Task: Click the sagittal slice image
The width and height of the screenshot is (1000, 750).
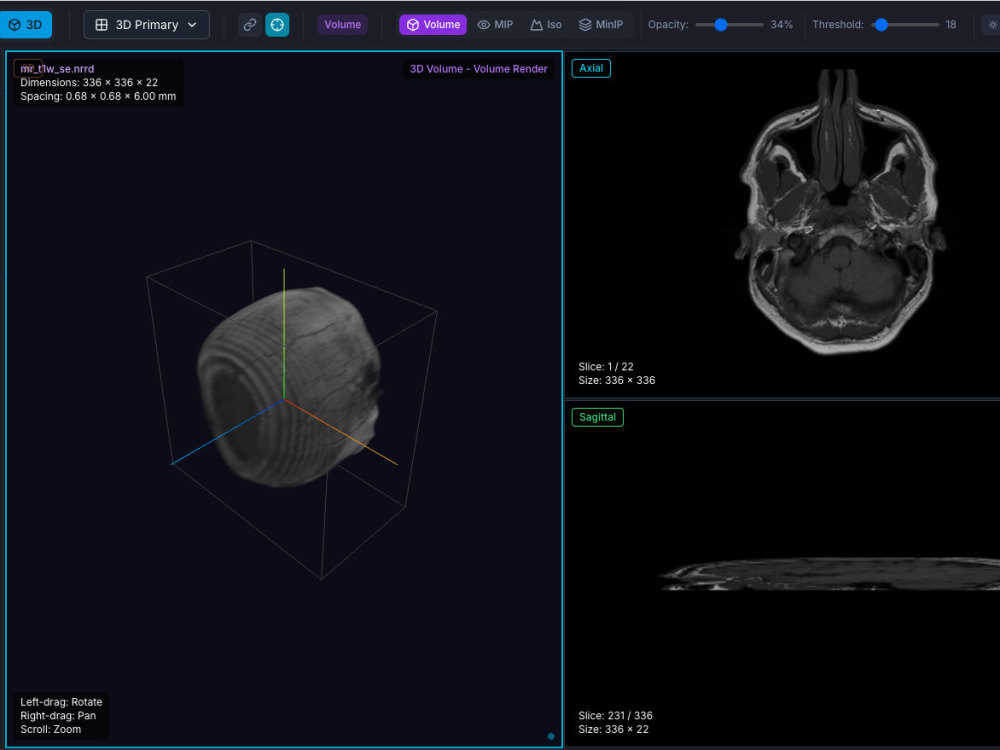Action: pyautogui.click(x=829, y=574)
